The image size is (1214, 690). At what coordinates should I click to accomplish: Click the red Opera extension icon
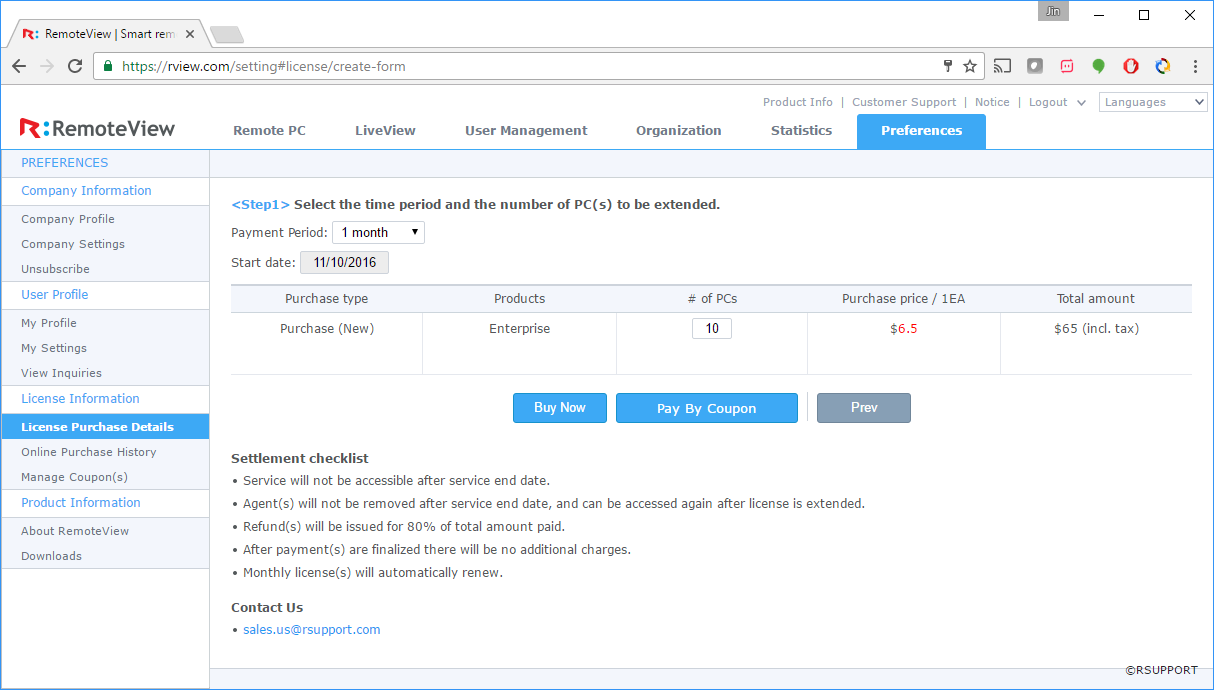1131,66
